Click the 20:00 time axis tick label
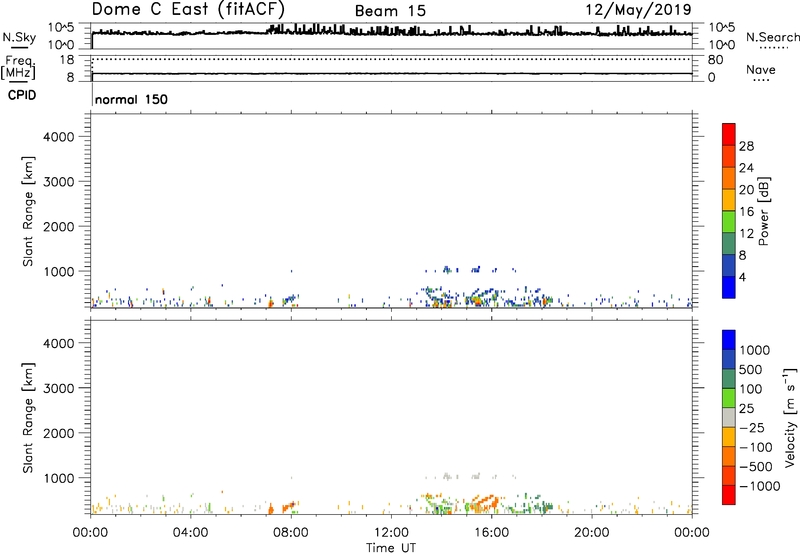 pos(591,533)
